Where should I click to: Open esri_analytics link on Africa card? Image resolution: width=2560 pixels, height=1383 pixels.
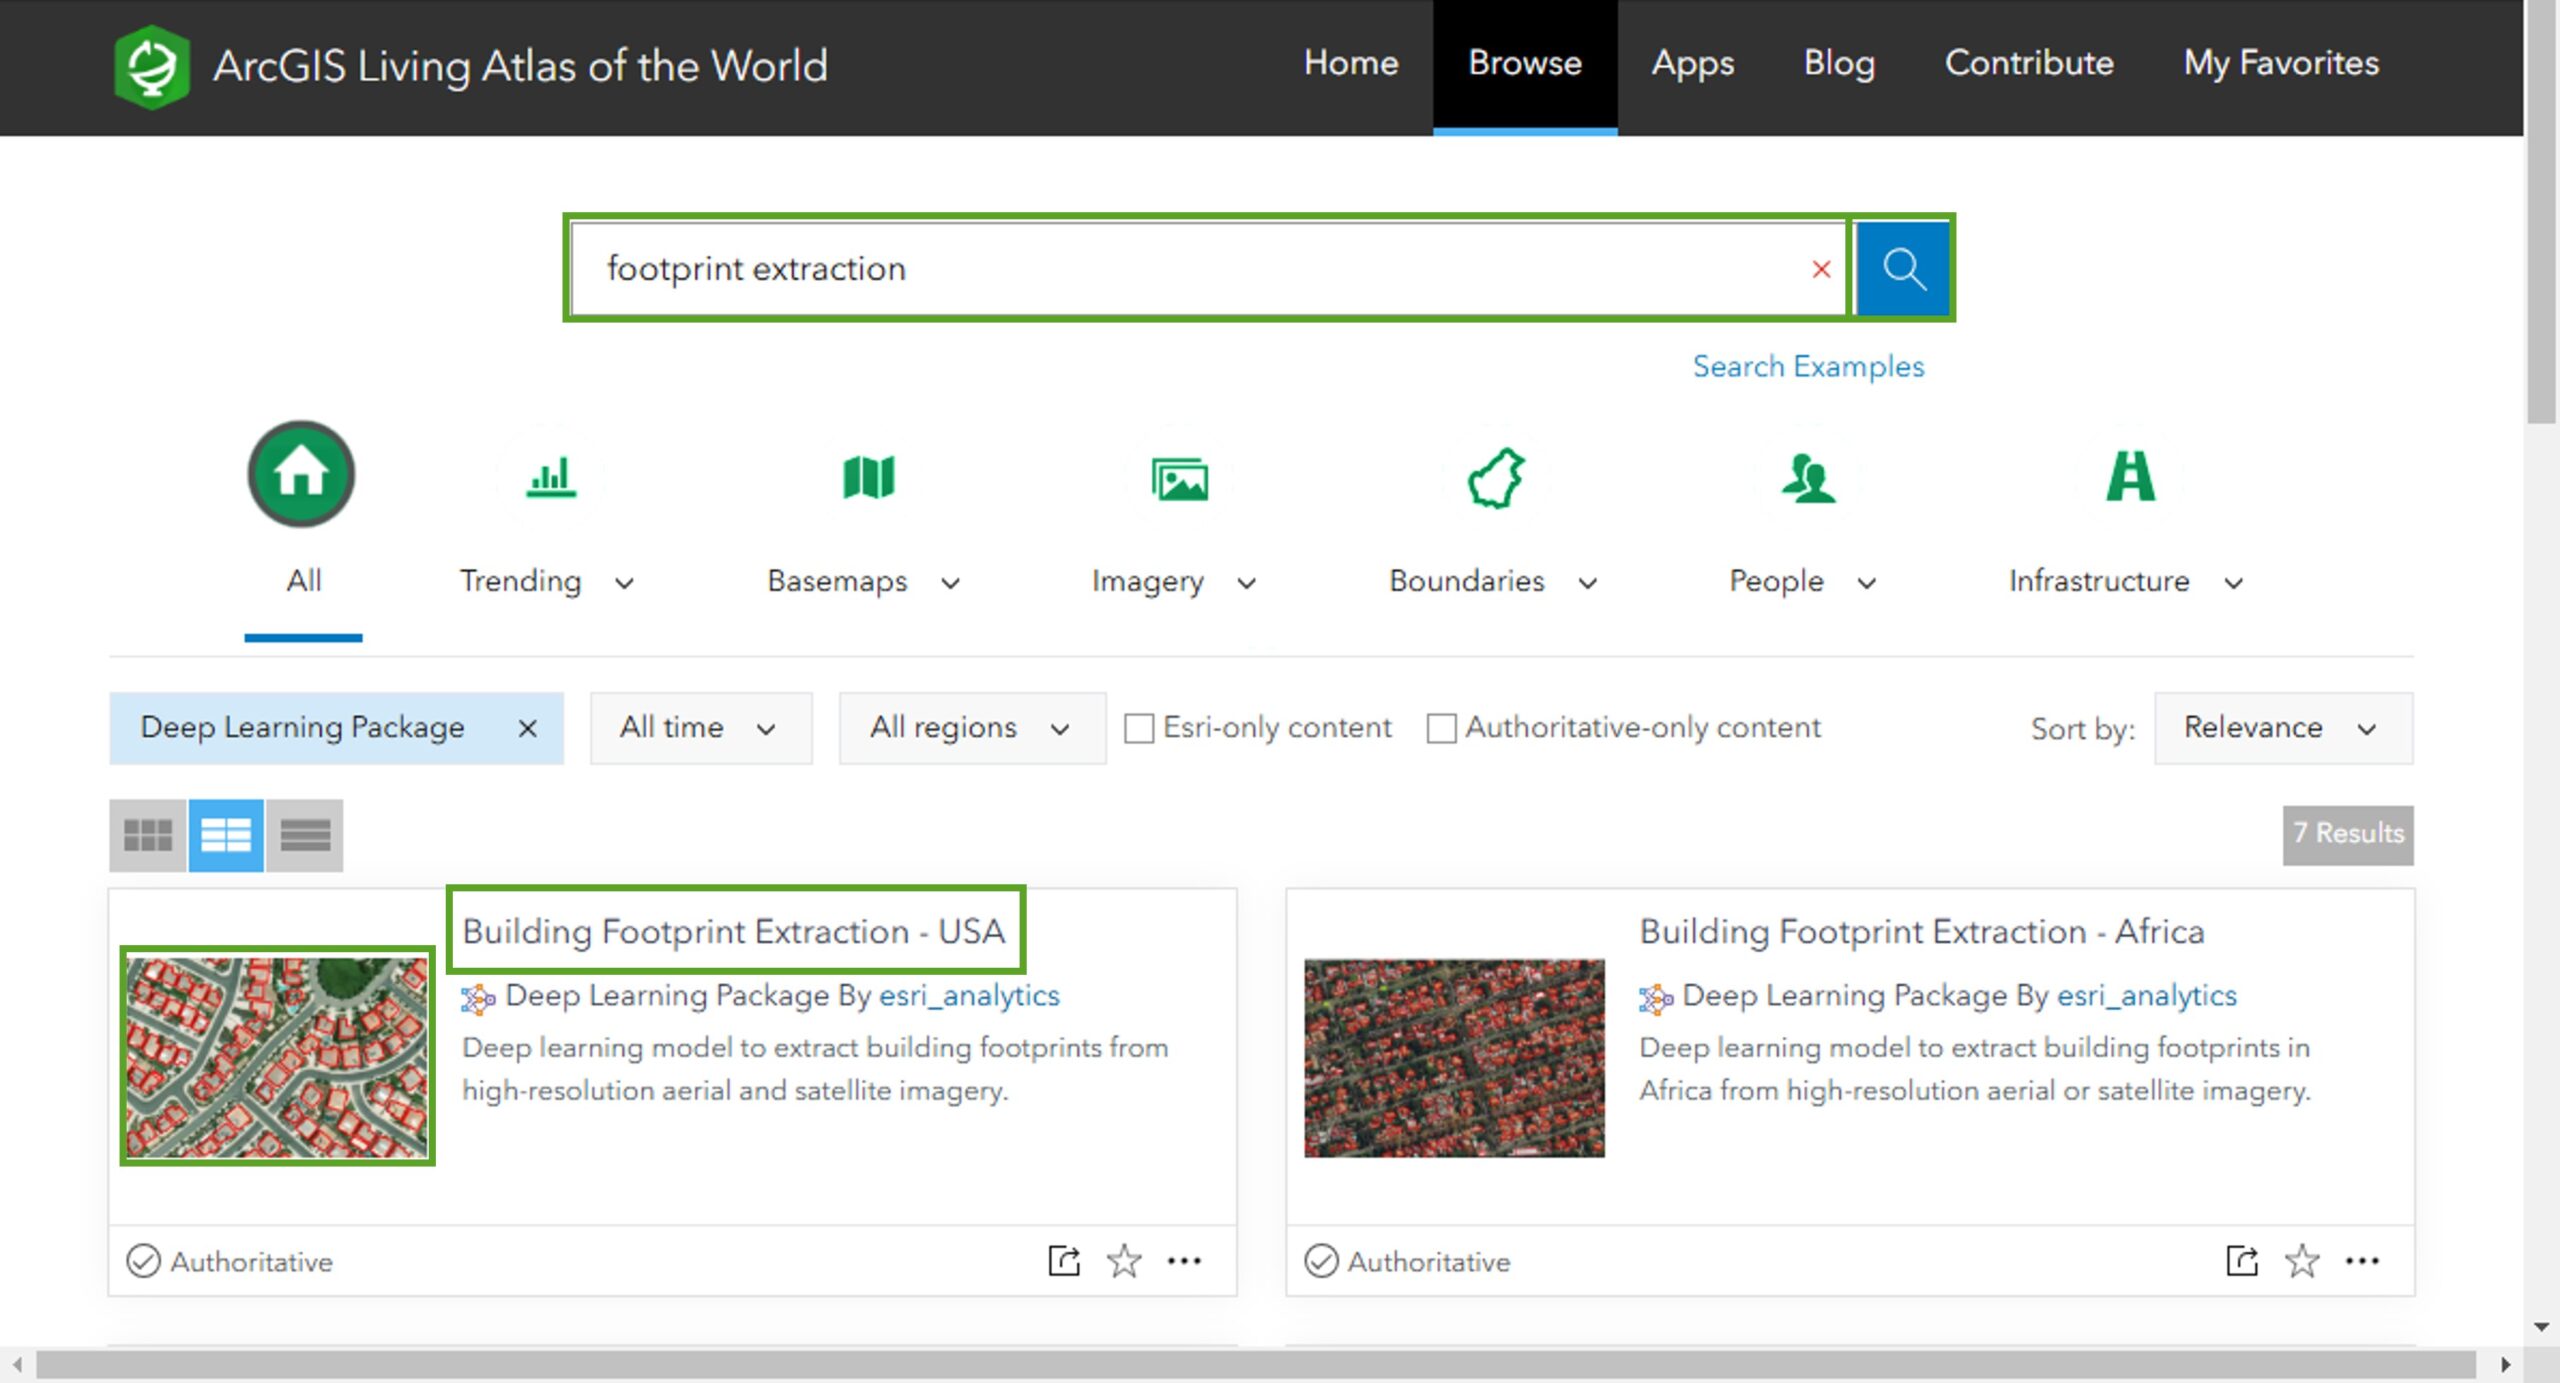tap(2146, 995)
